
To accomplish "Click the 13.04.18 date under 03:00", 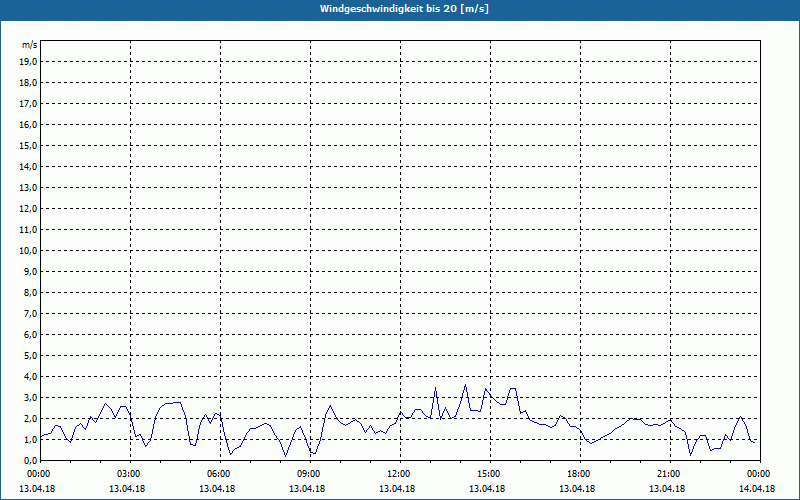I will pos(127,488).
